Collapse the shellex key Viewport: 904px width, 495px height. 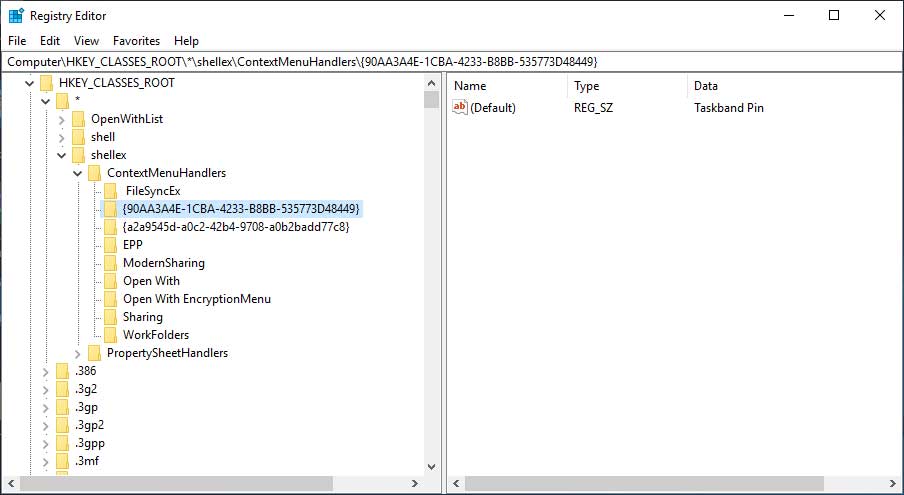[x=62, y=155]
